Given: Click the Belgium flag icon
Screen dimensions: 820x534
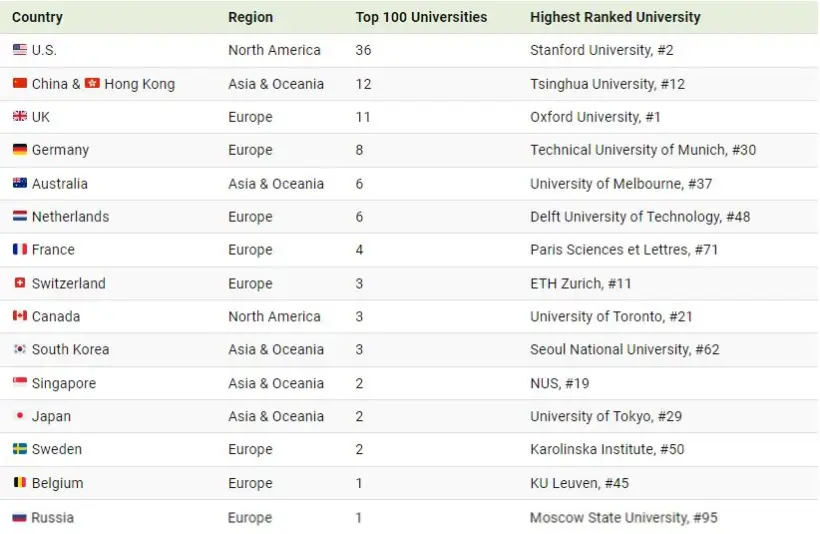Looking at the screenshot, I should 20,483.
